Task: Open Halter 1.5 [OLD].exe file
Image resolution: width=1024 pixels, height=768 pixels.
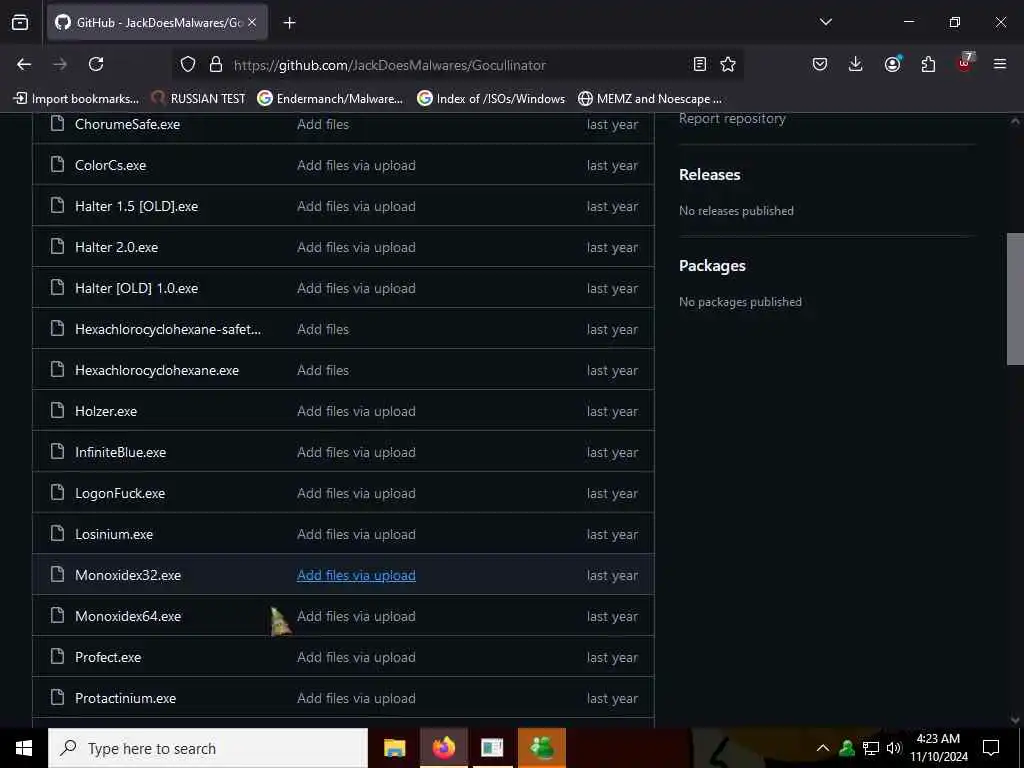Action: pos(136,206)
